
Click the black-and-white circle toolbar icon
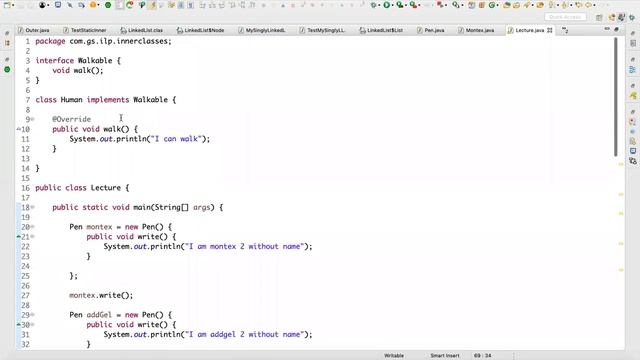coord(42,5)
